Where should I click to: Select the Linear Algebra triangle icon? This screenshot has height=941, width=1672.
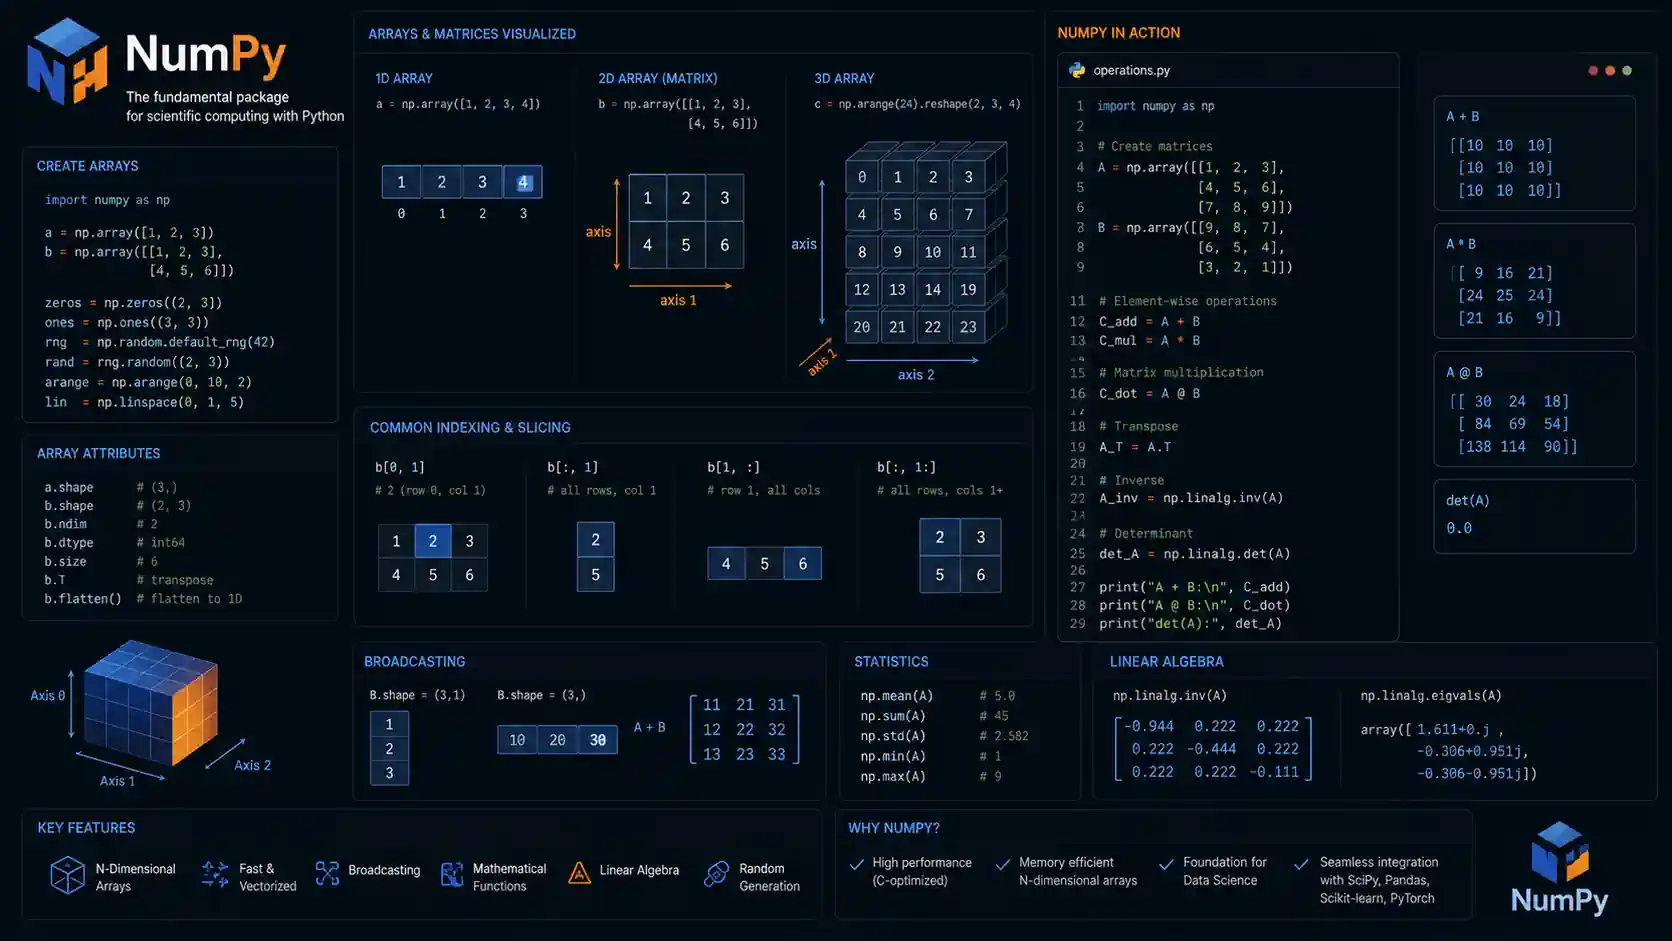[579, 873]
